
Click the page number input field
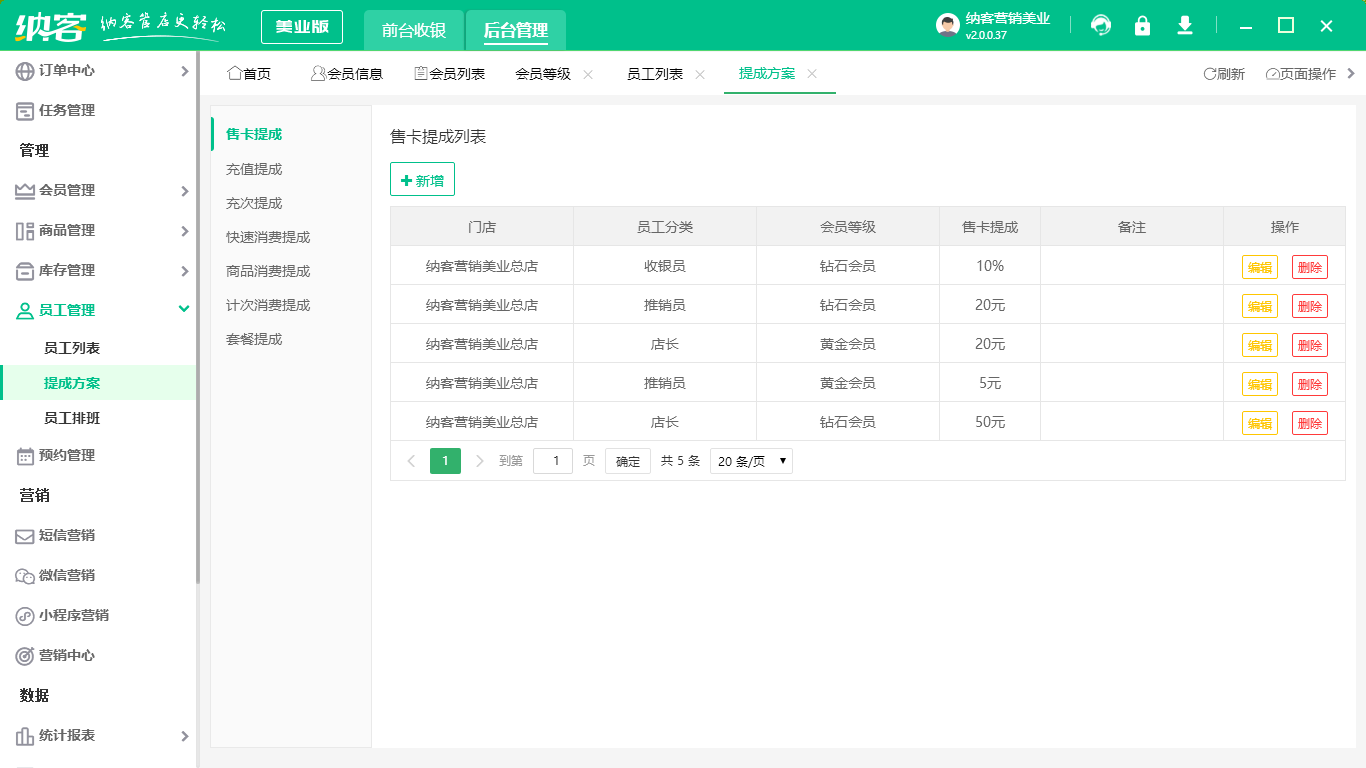(553, 460)
